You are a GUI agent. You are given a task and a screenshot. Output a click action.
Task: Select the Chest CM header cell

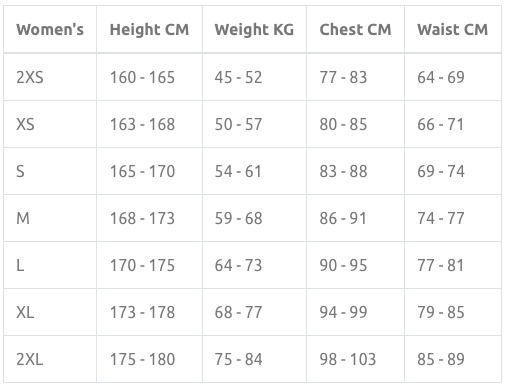point(355,29)
